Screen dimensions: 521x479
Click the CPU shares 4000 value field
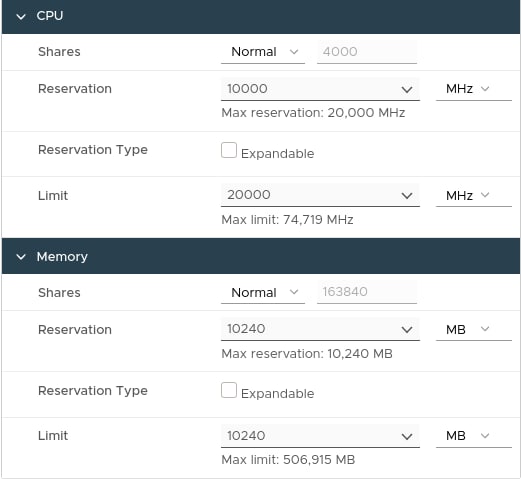[x=367, y=52]
